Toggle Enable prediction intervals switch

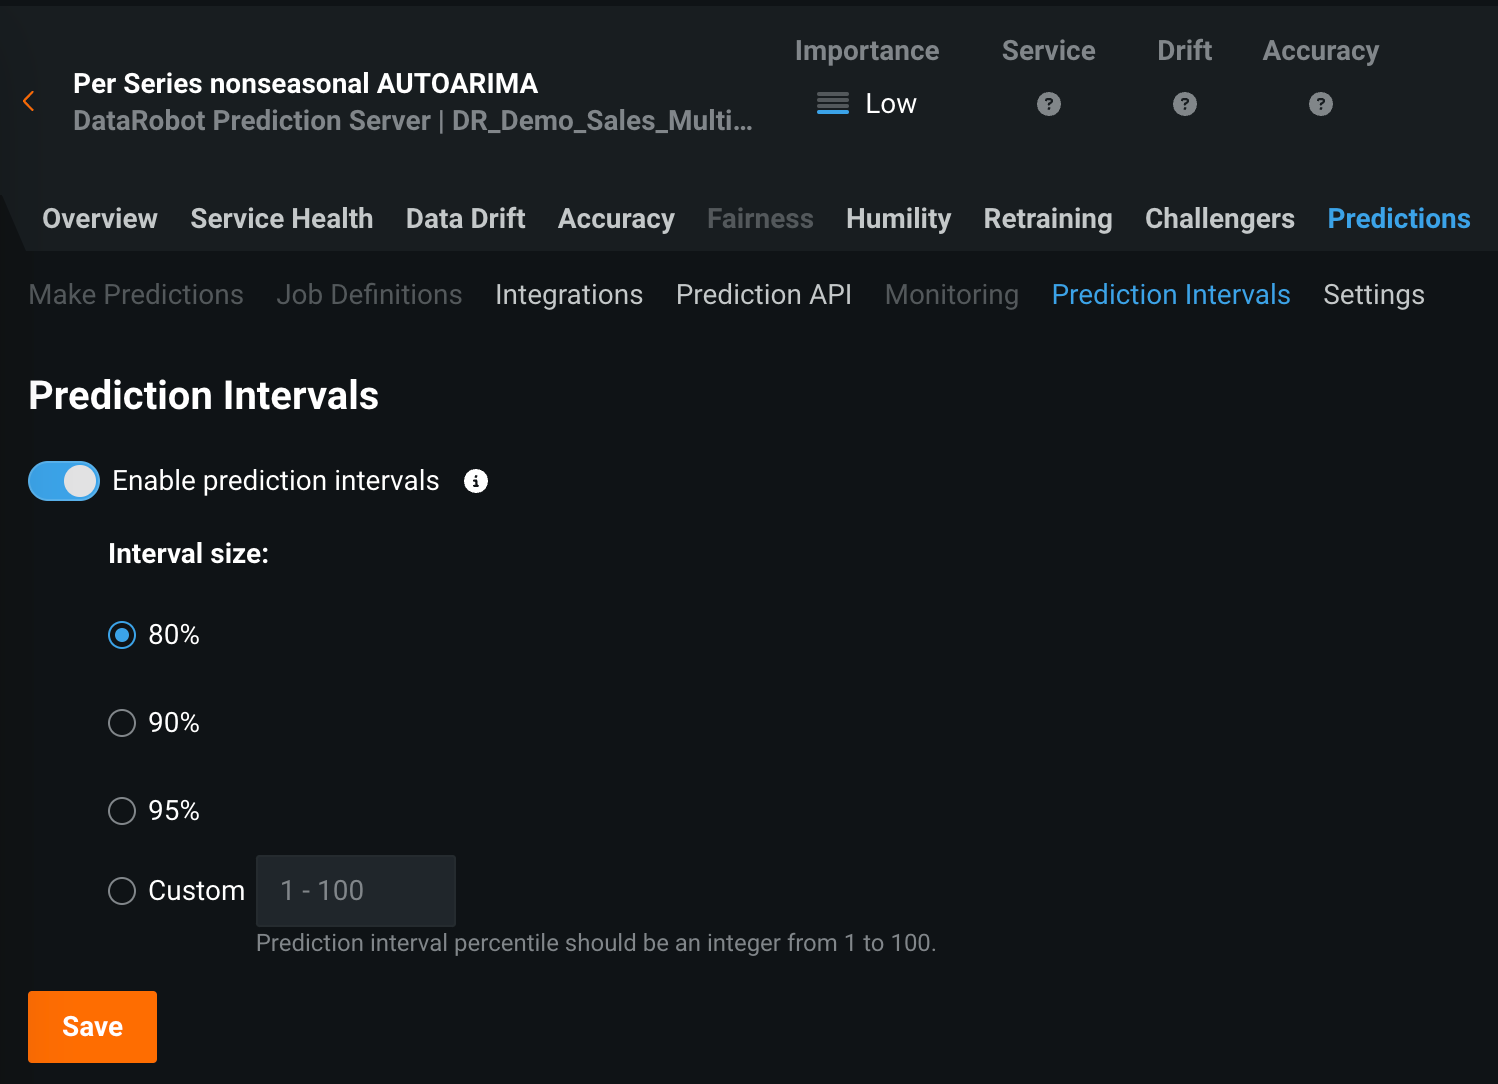point(64,481)
